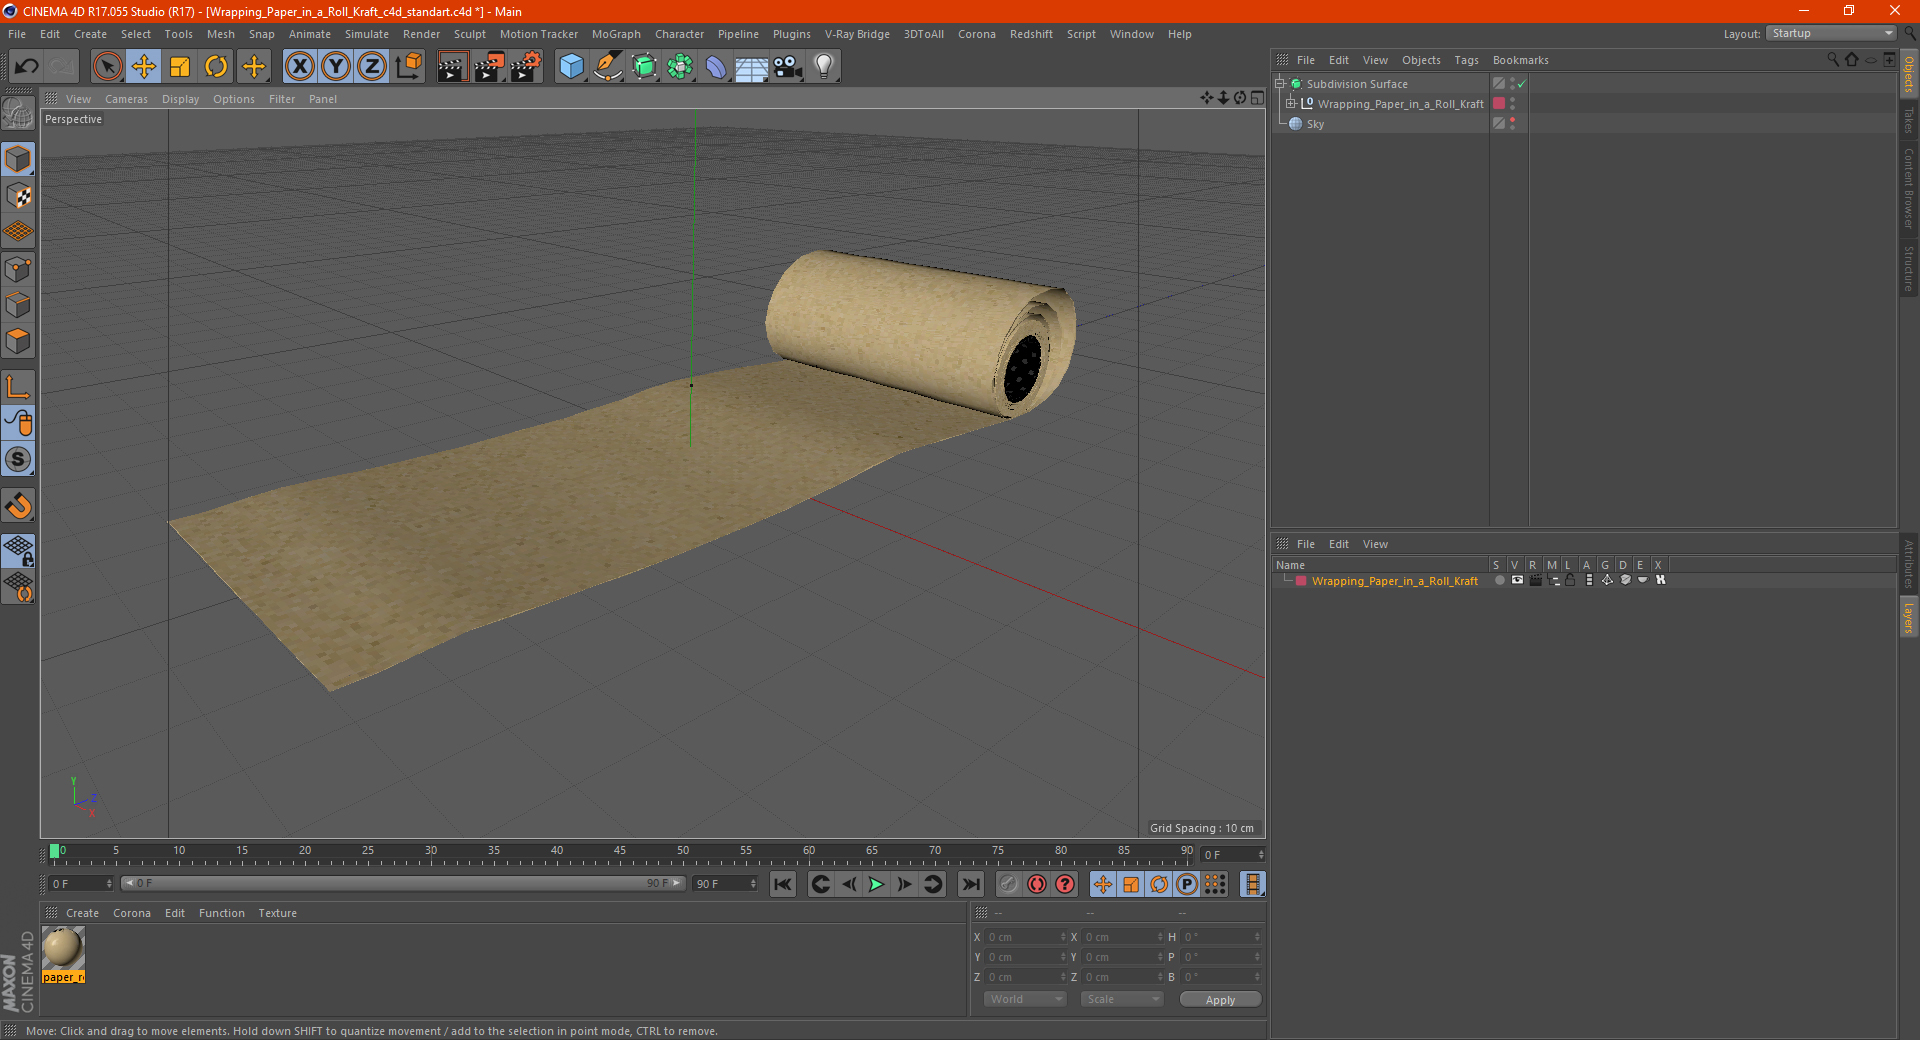Switch coordinate system icon
The height and width of the screenshot is (1040, 1920).
[x=409, y=67]
